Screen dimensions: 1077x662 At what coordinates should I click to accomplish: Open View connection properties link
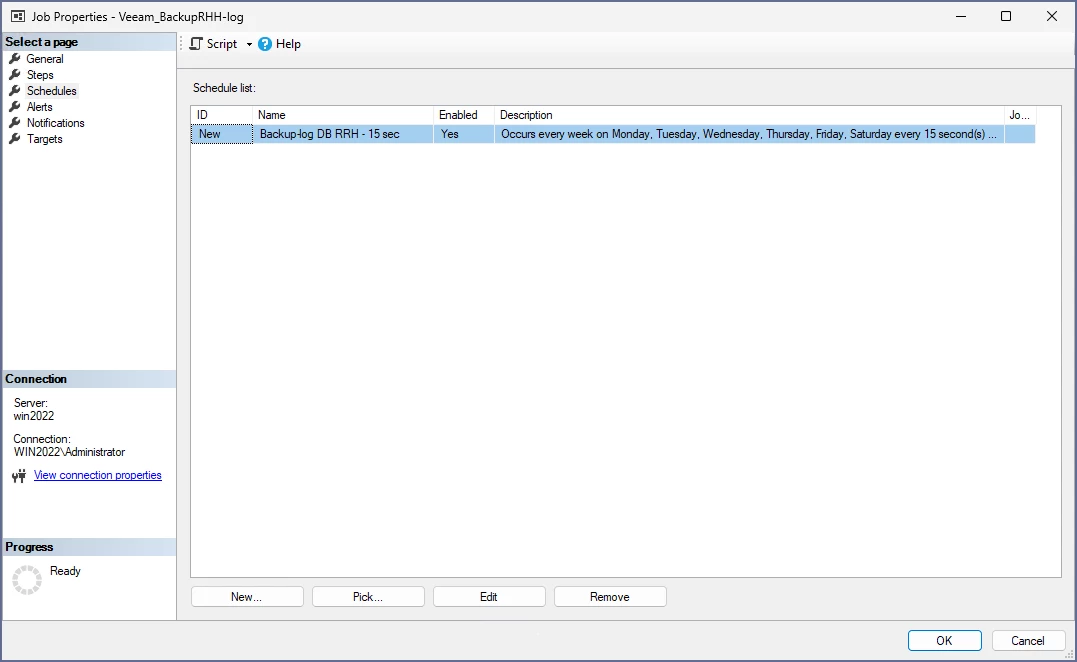pos(98,475)
